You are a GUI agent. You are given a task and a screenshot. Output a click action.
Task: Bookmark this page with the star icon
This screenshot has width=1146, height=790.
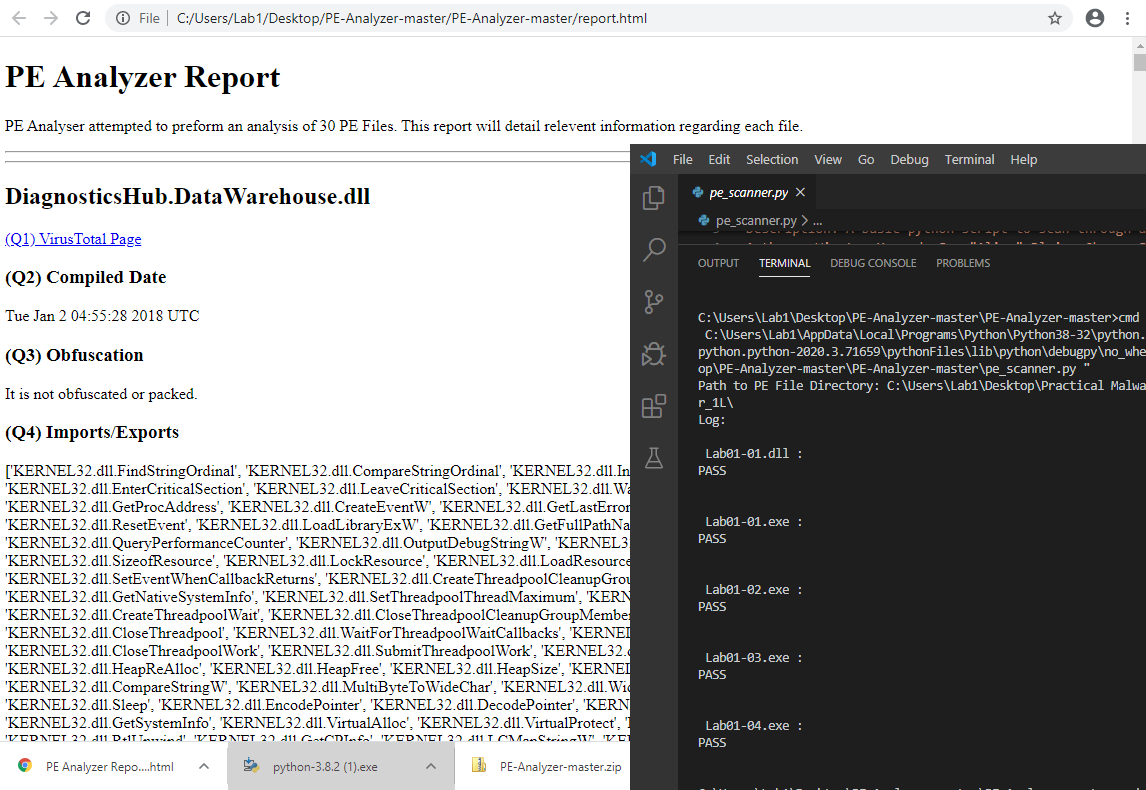(1055, 18)
